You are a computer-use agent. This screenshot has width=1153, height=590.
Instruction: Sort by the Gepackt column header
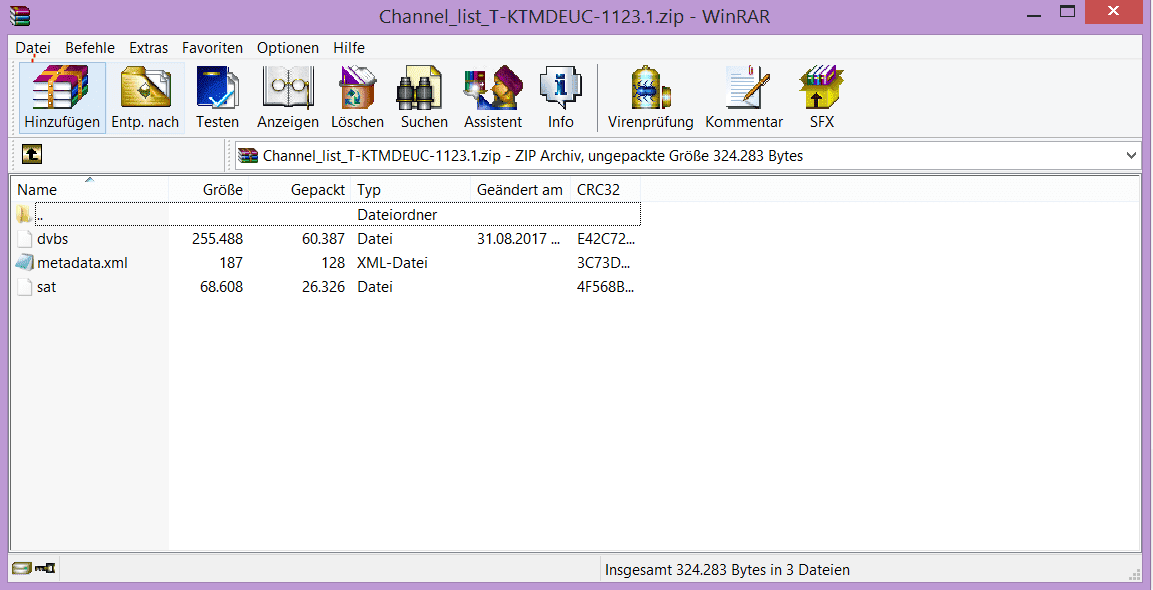coord(300,189)
